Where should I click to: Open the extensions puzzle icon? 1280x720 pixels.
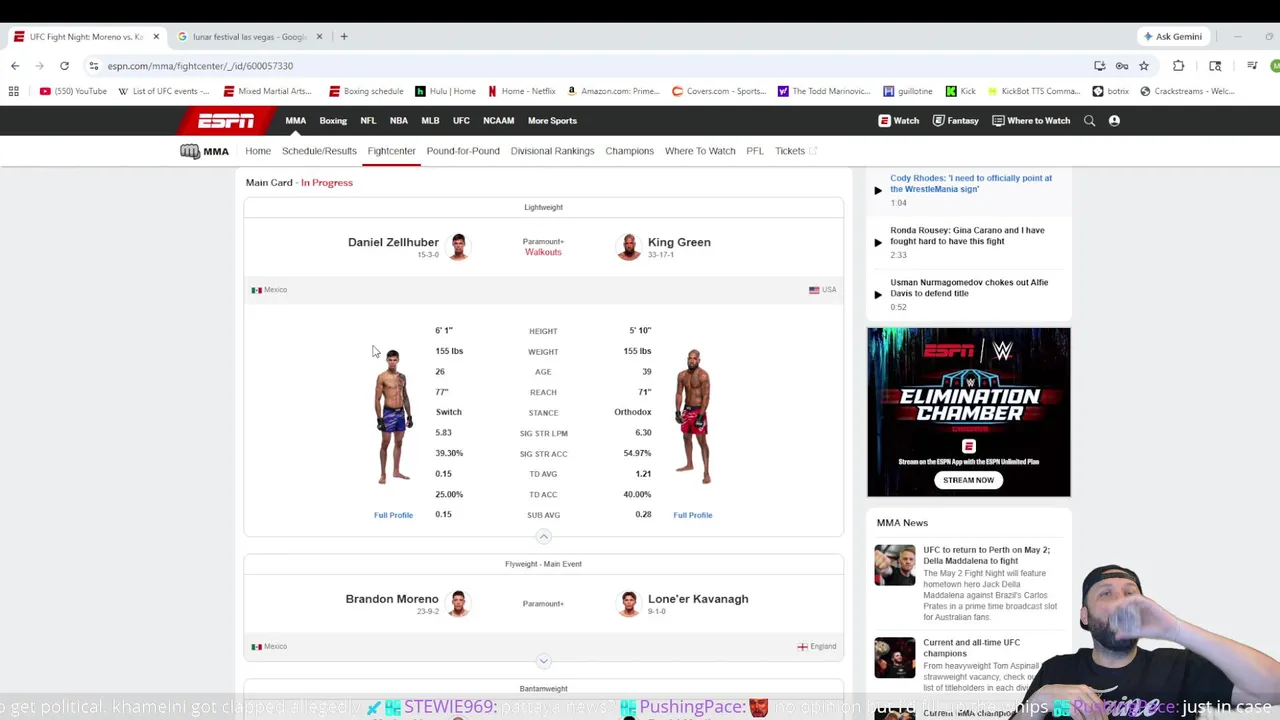coord(1178,66)
